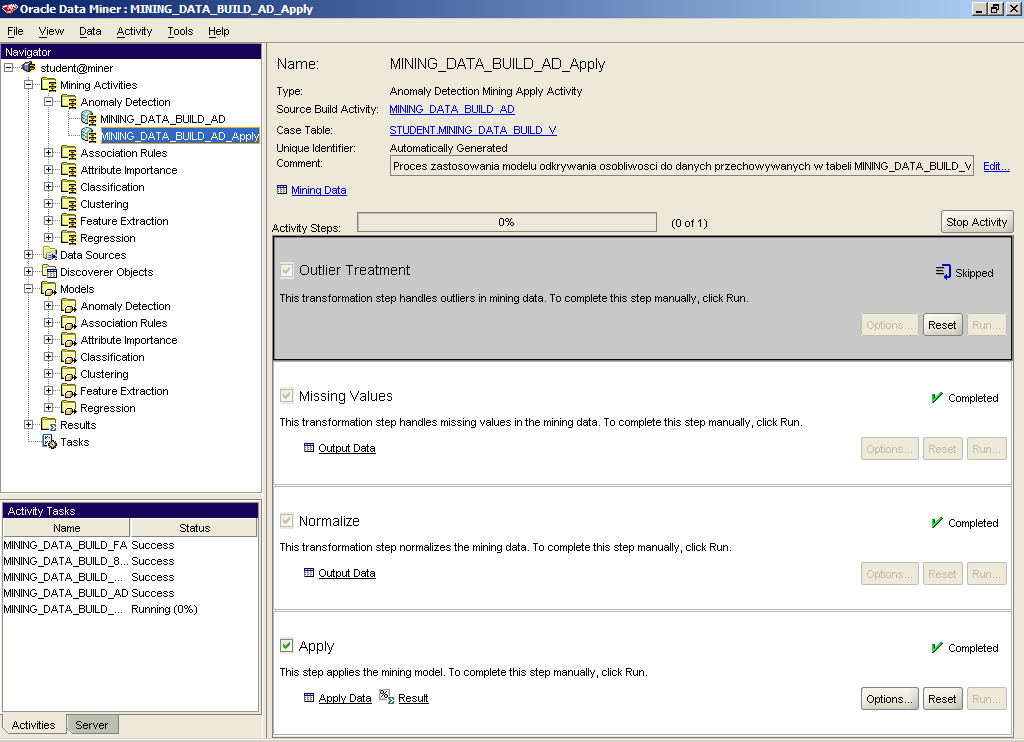Click the Mining Activities folder icon

[49, 85]
